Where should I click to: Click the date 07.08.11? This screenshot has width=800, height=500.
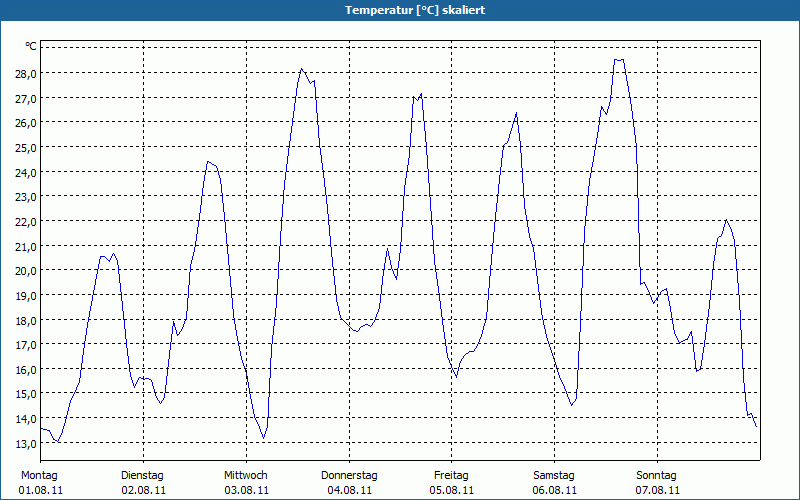(x=658, y=491)
